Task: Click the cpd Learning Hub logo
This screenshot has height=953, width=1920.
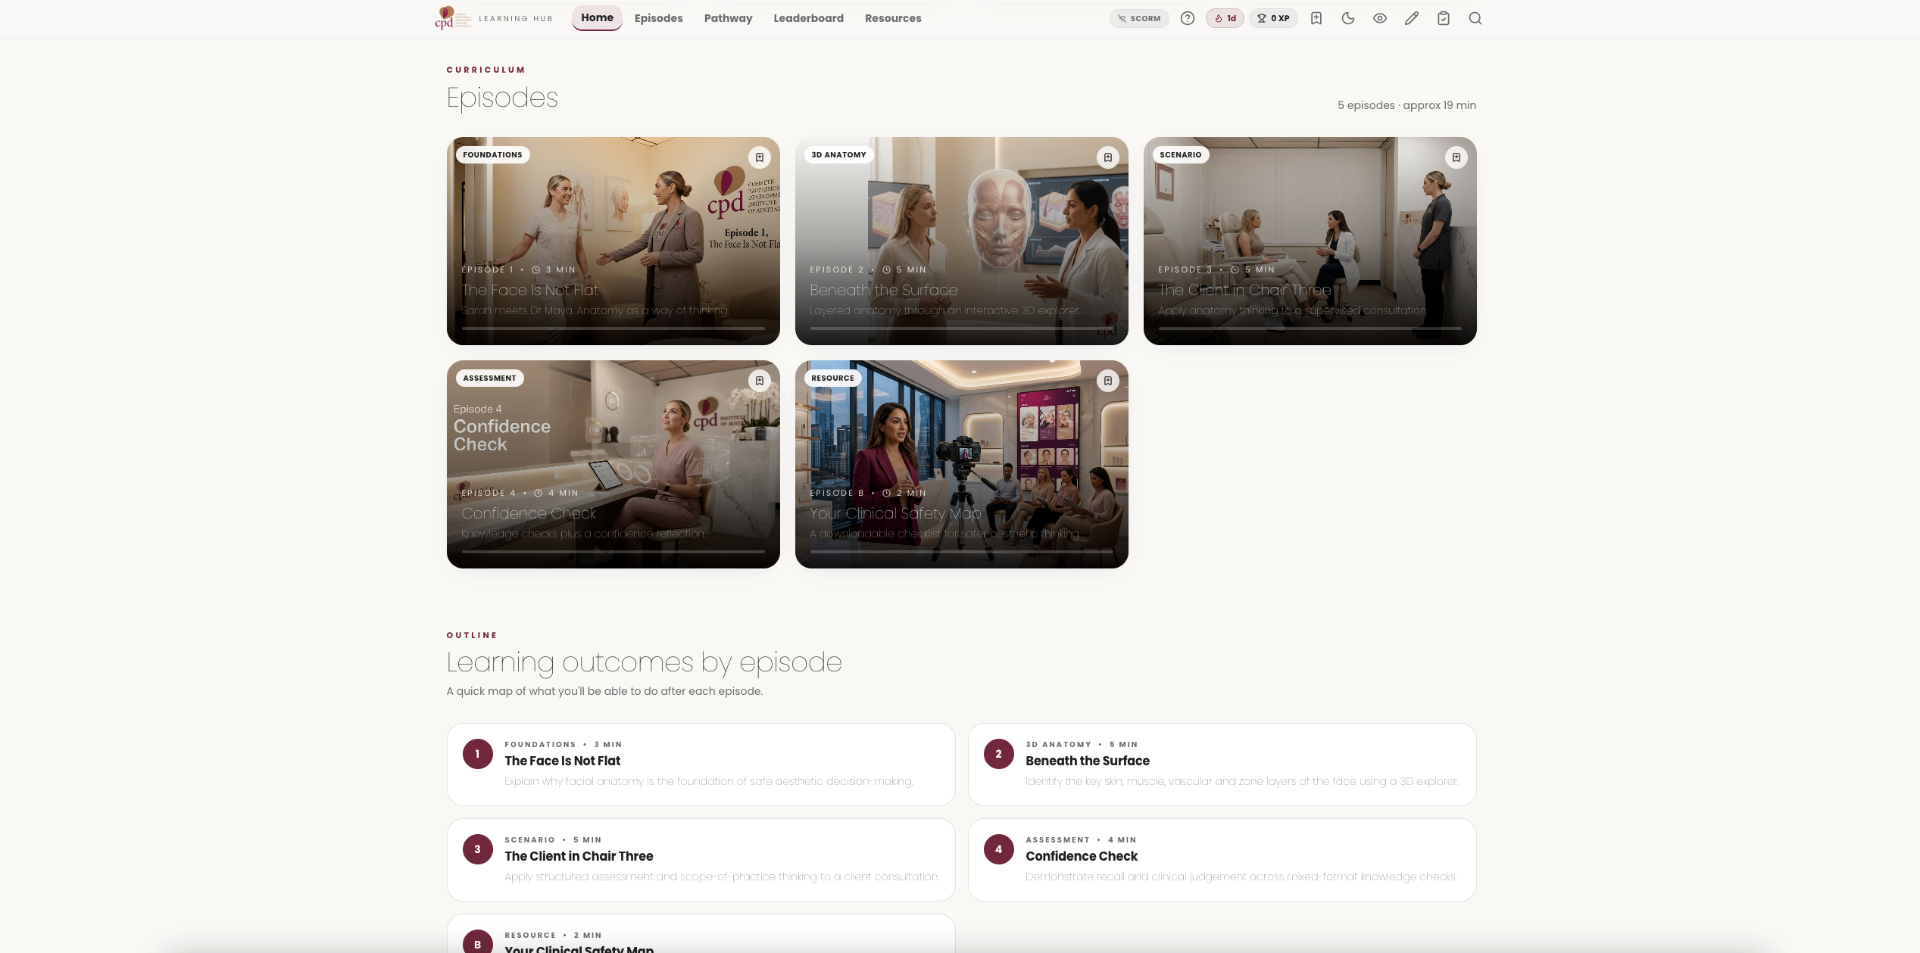Action: click(494, 18)
